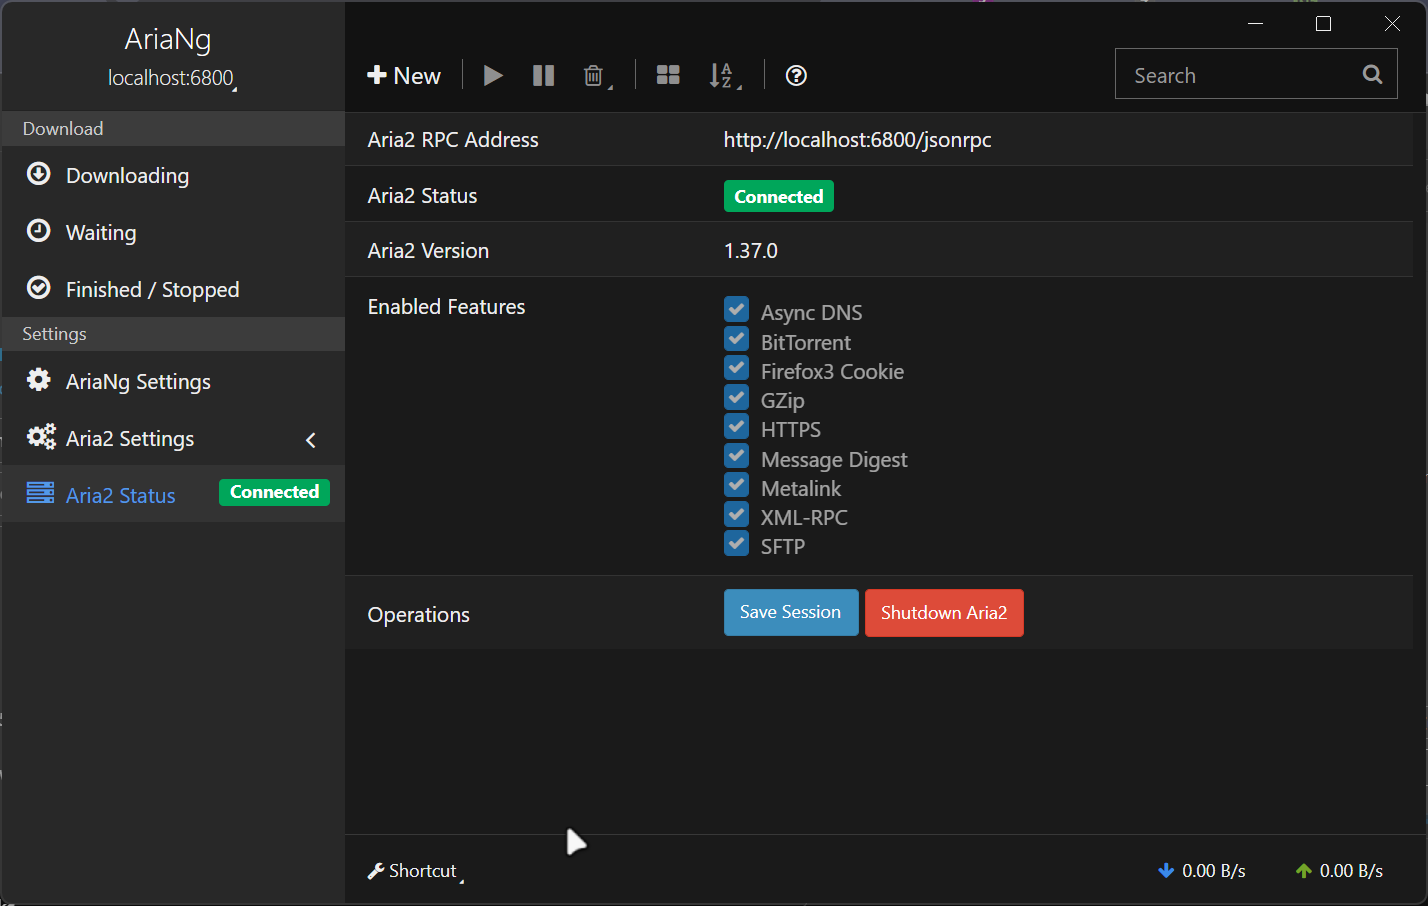Click the Pause toolbar icon
Screen dimensions: 1428x906
tap(543, 76)
